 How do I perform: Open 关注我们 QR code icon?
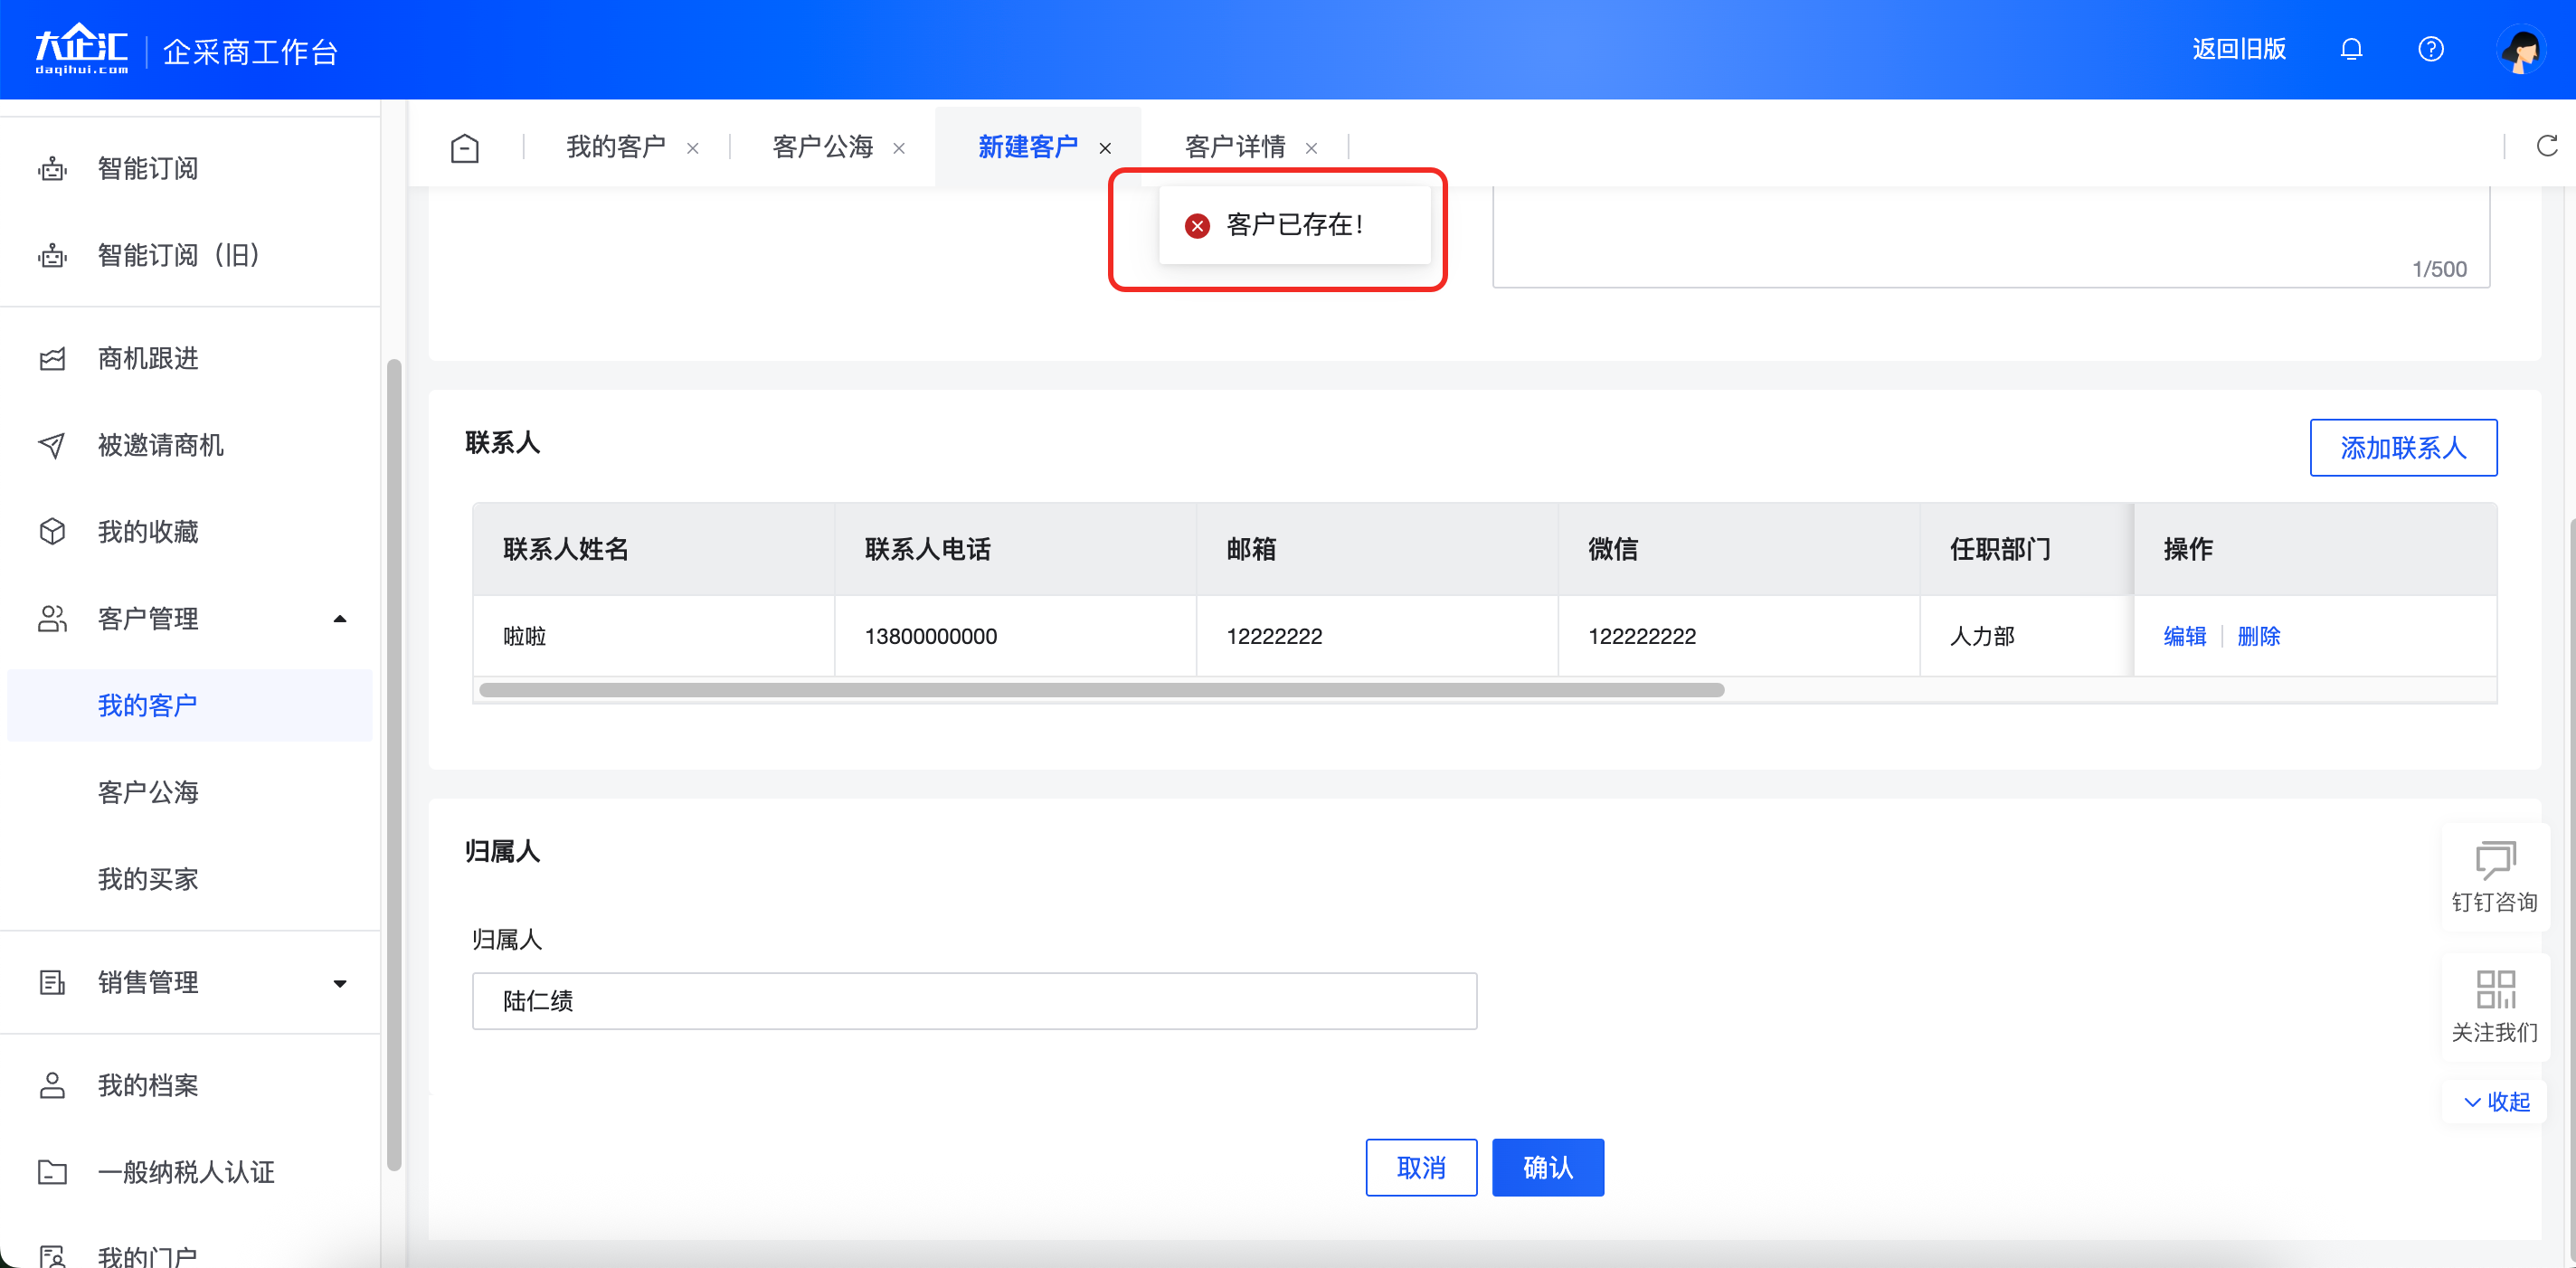coord(2495,989)
